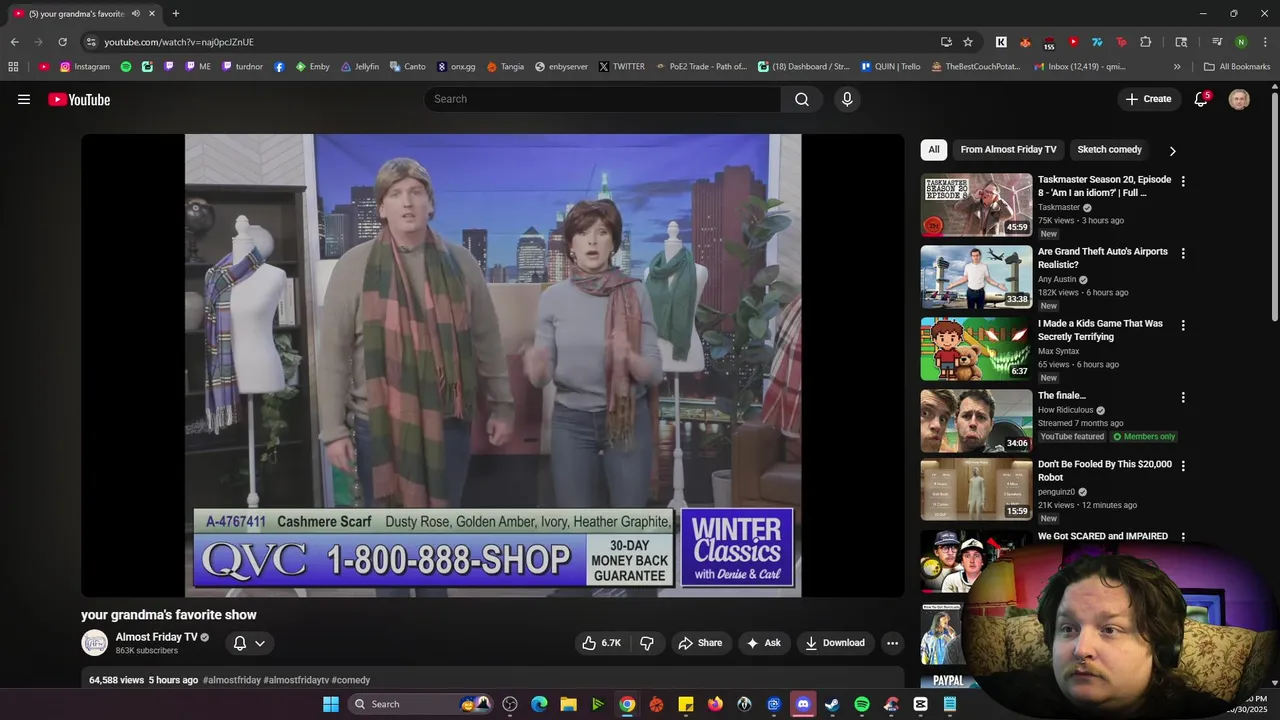This screenshot has width=1280, height=720.
Task: Open Chrome profile N avatar
Action: coord(1241,42)
